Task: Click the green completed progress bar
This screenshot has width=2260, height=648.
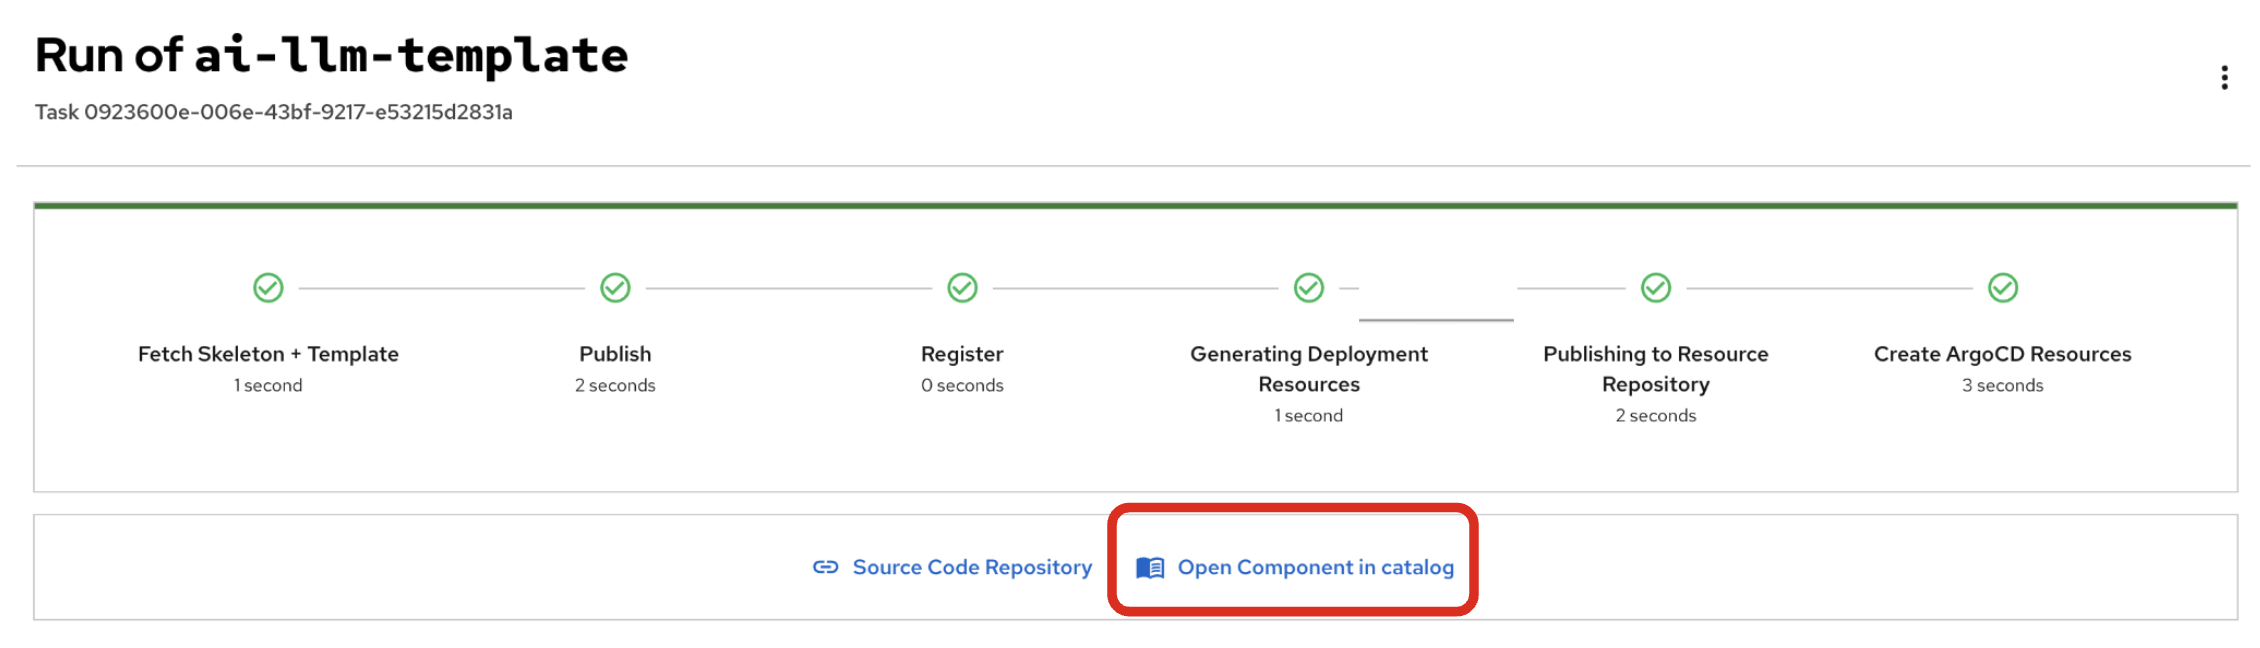Action: pyautogui.click(x=1135, y=206)
